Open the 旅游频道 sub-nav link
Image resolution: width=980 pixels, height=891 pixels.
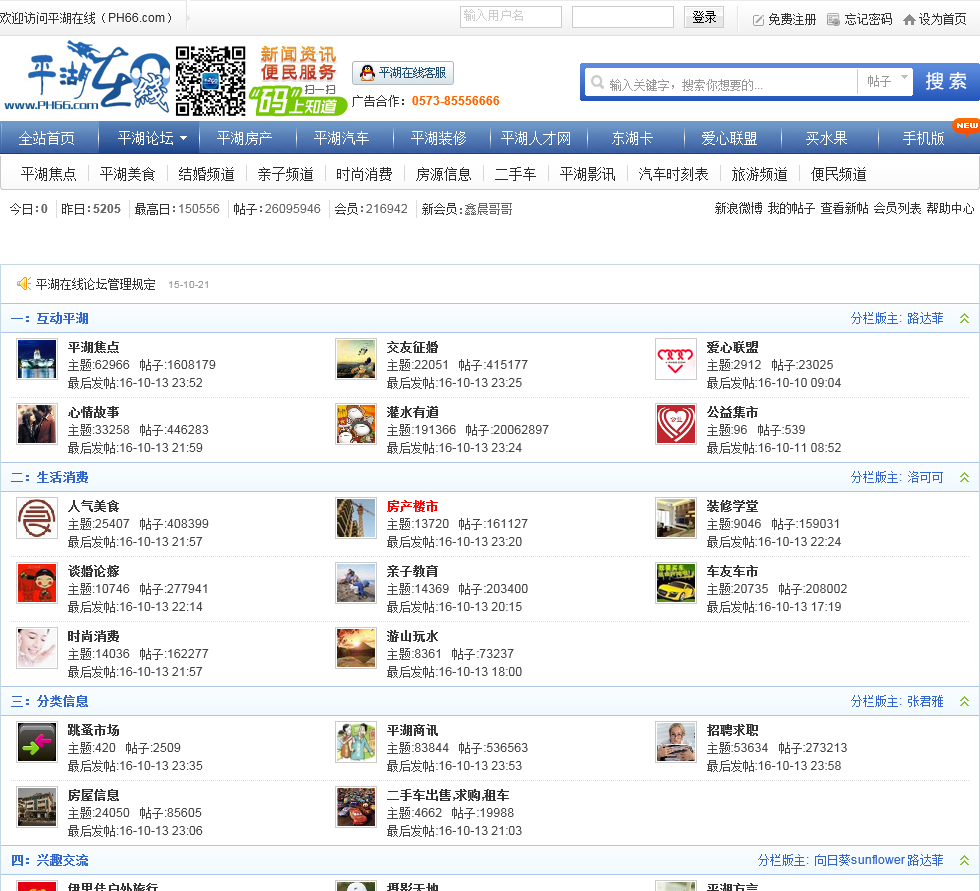click(x=759, y=174)
